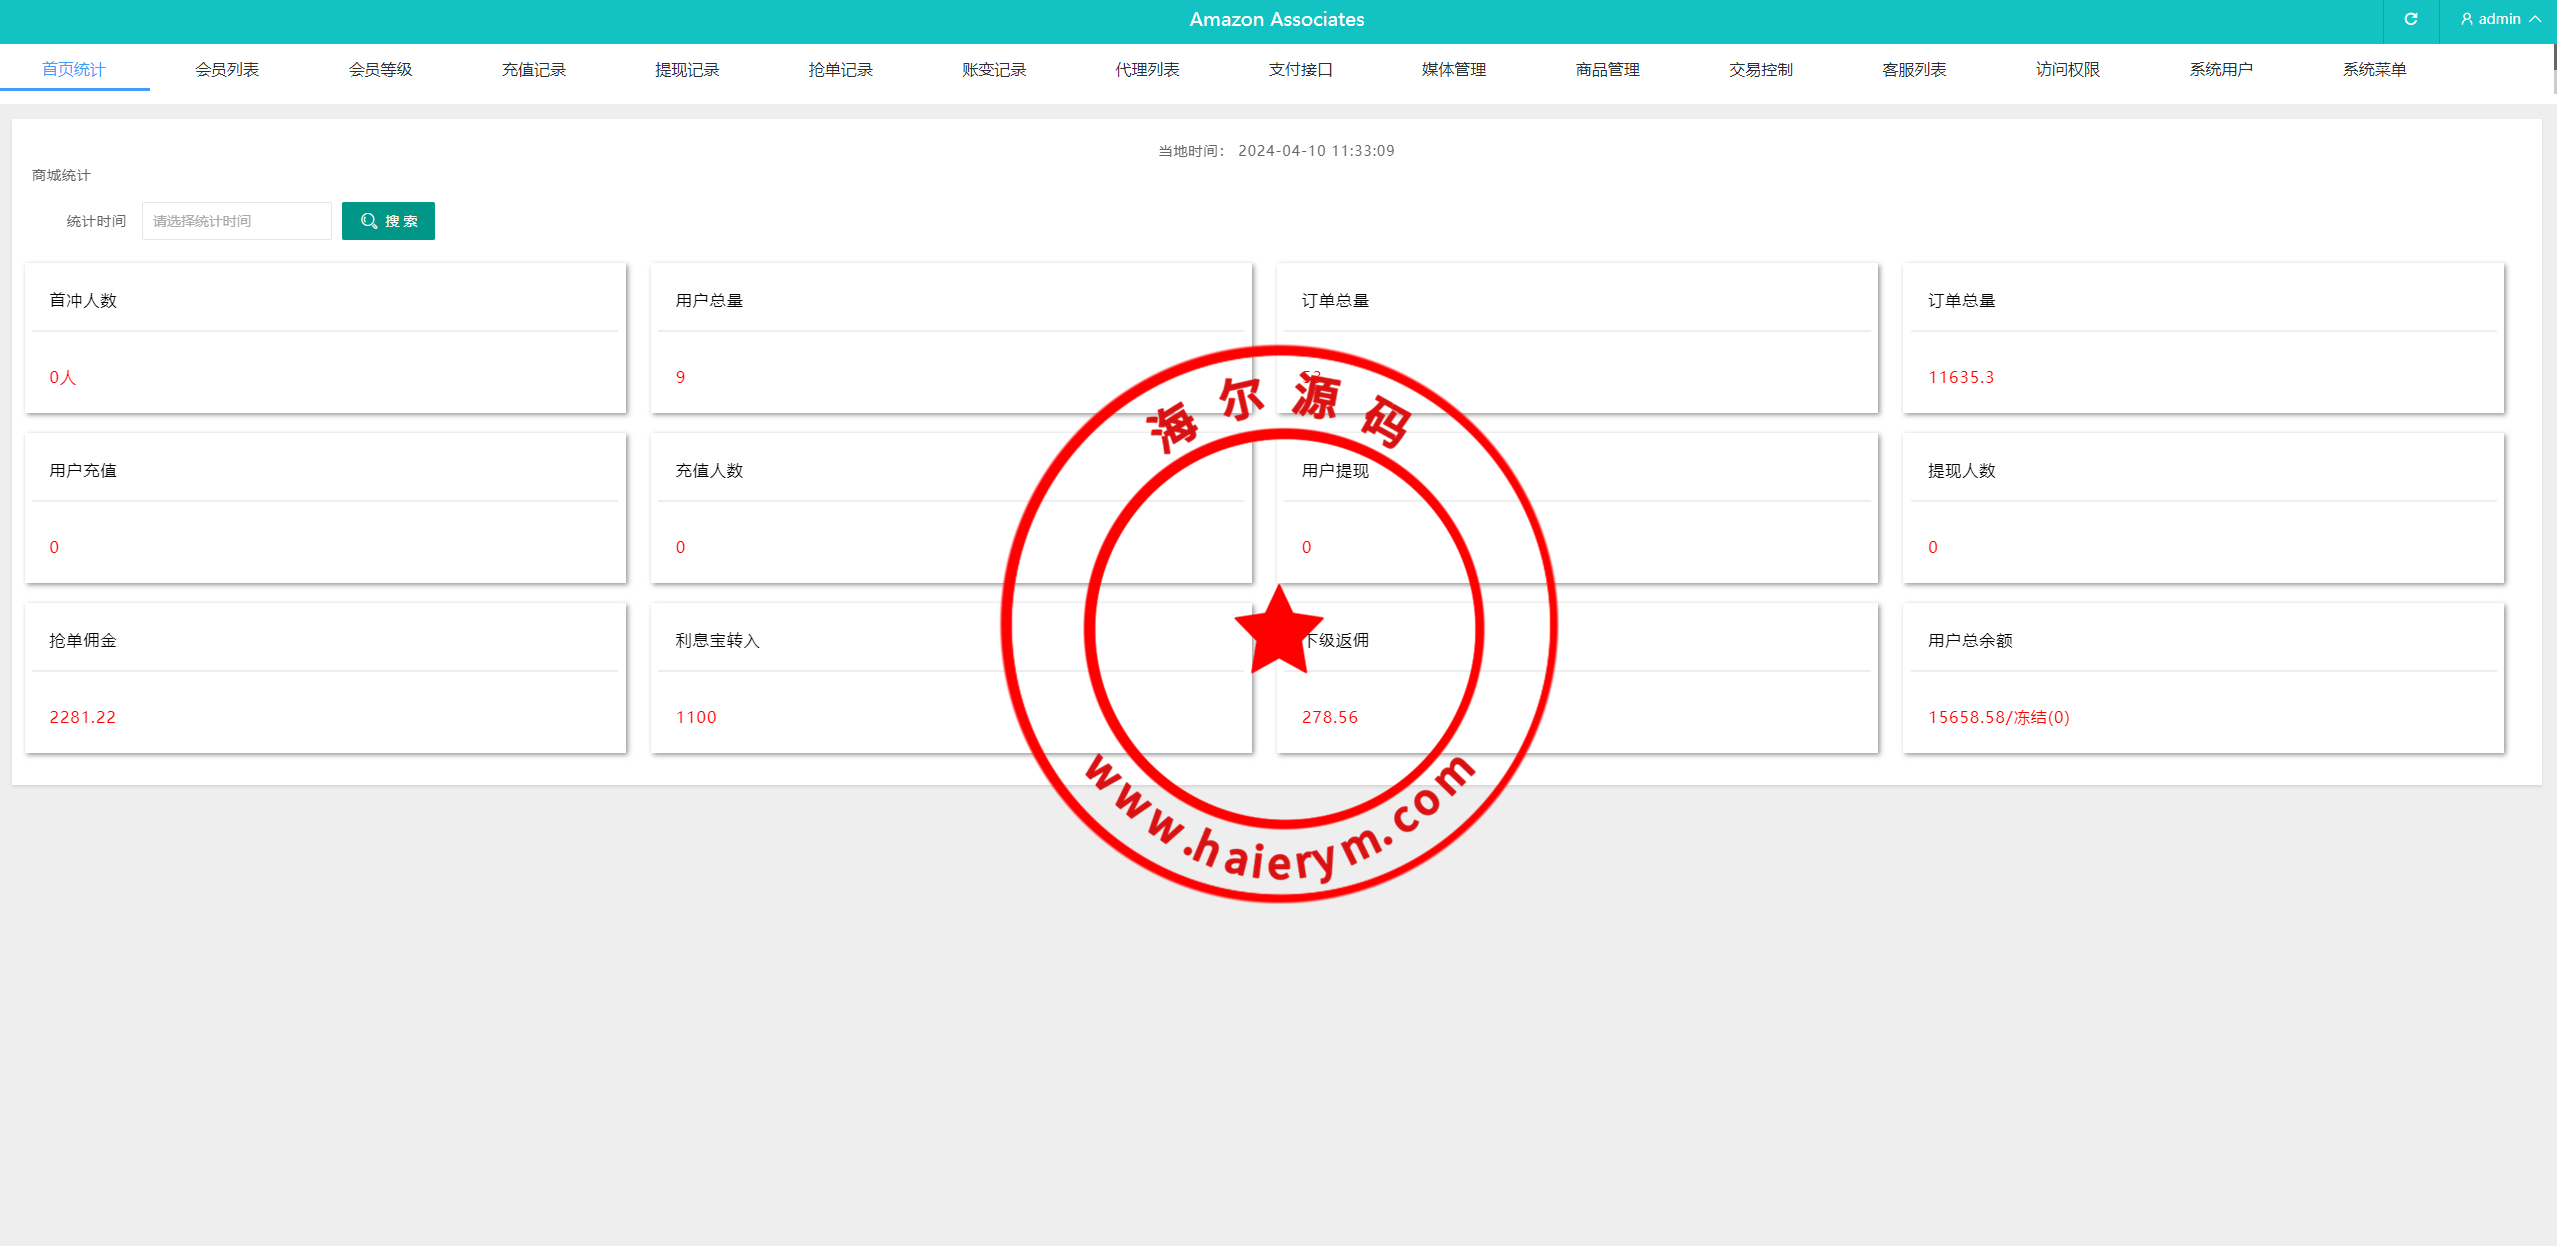The height and width of the screenshot is (1246, 2557).
Task: Click the refresh icon in header
Action: pos(2410,19)
